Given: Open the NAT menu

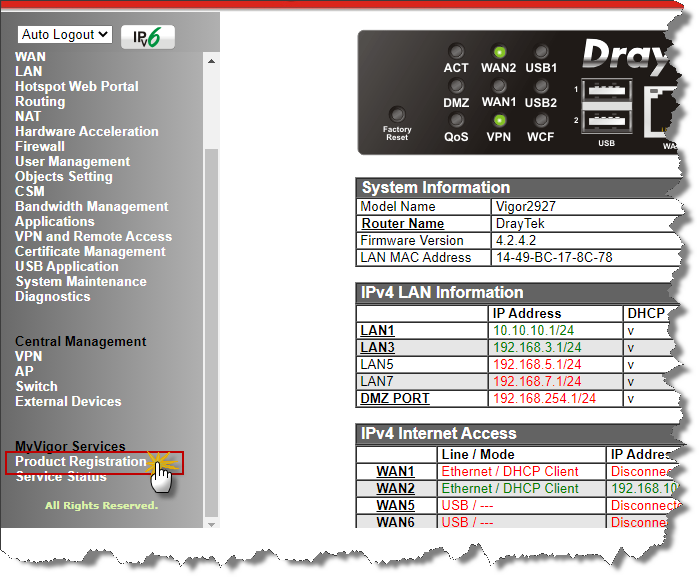Looking at the screenshot, I should [28, 116].
